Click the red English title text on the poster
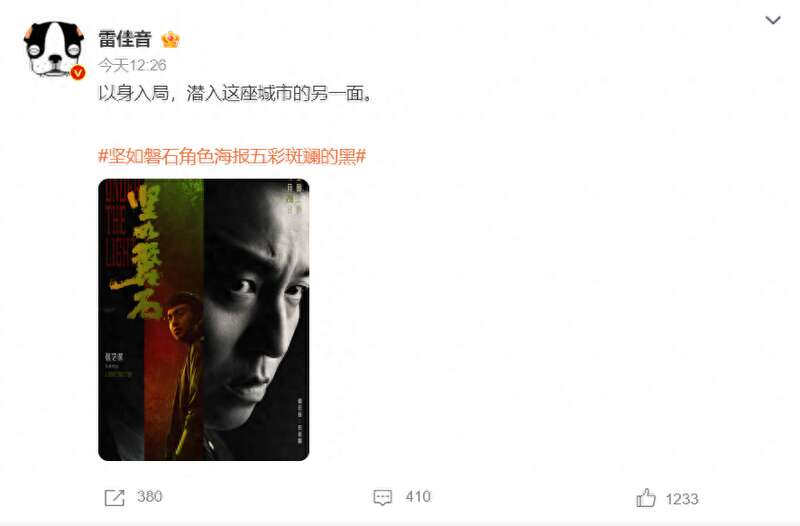 click(117, 224)
